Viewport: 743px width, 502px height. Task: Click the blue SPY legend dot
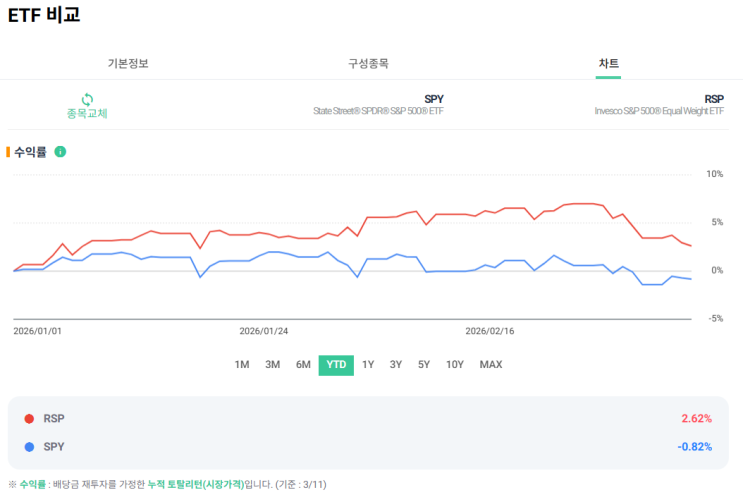pyautogui.click(x=29, y=447)
